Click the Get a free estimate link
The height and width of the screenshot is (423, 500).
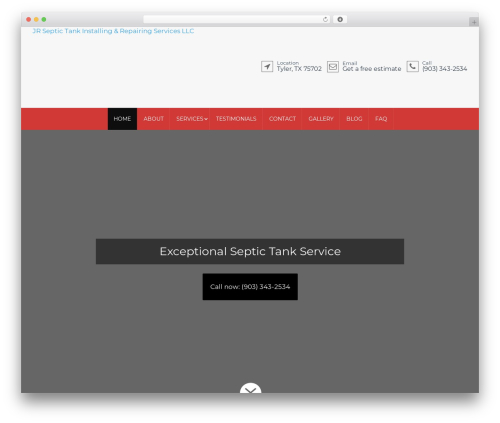point(372,69)
